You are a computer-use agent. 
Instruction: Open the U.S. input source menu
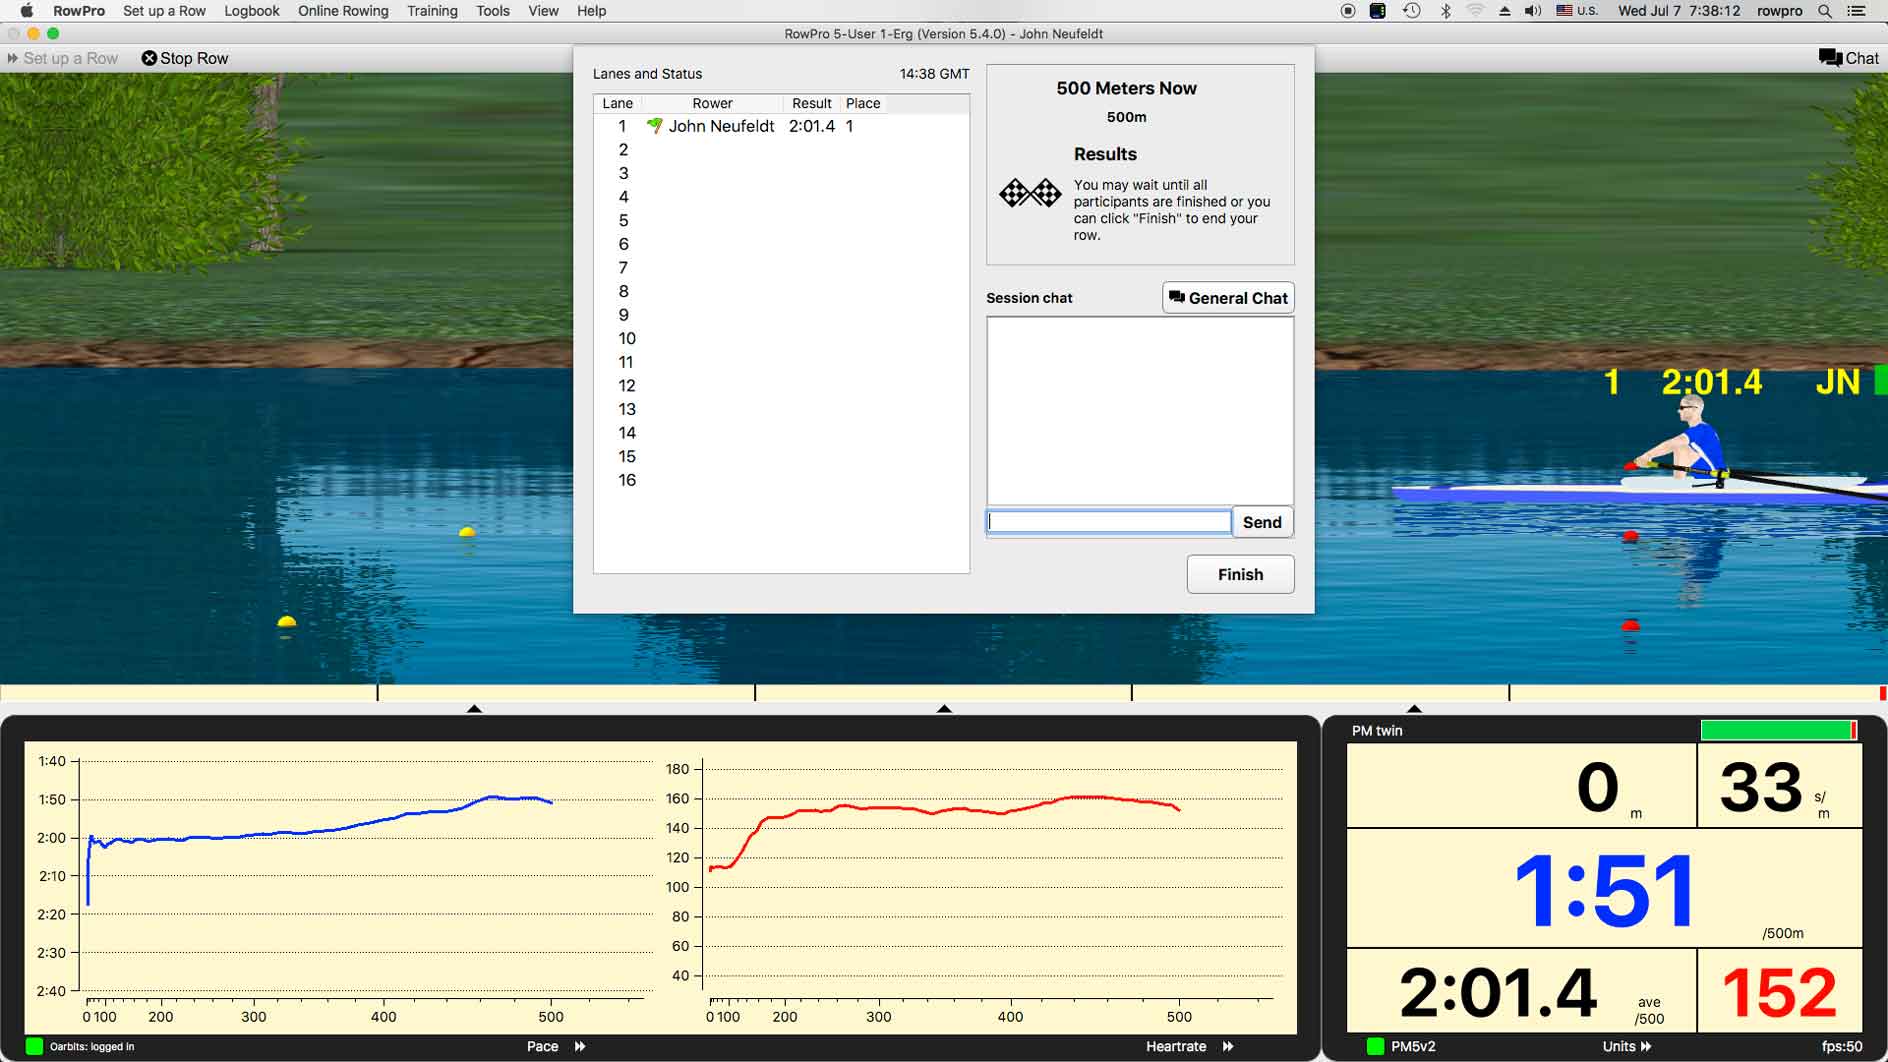(x=1577, y=11)
